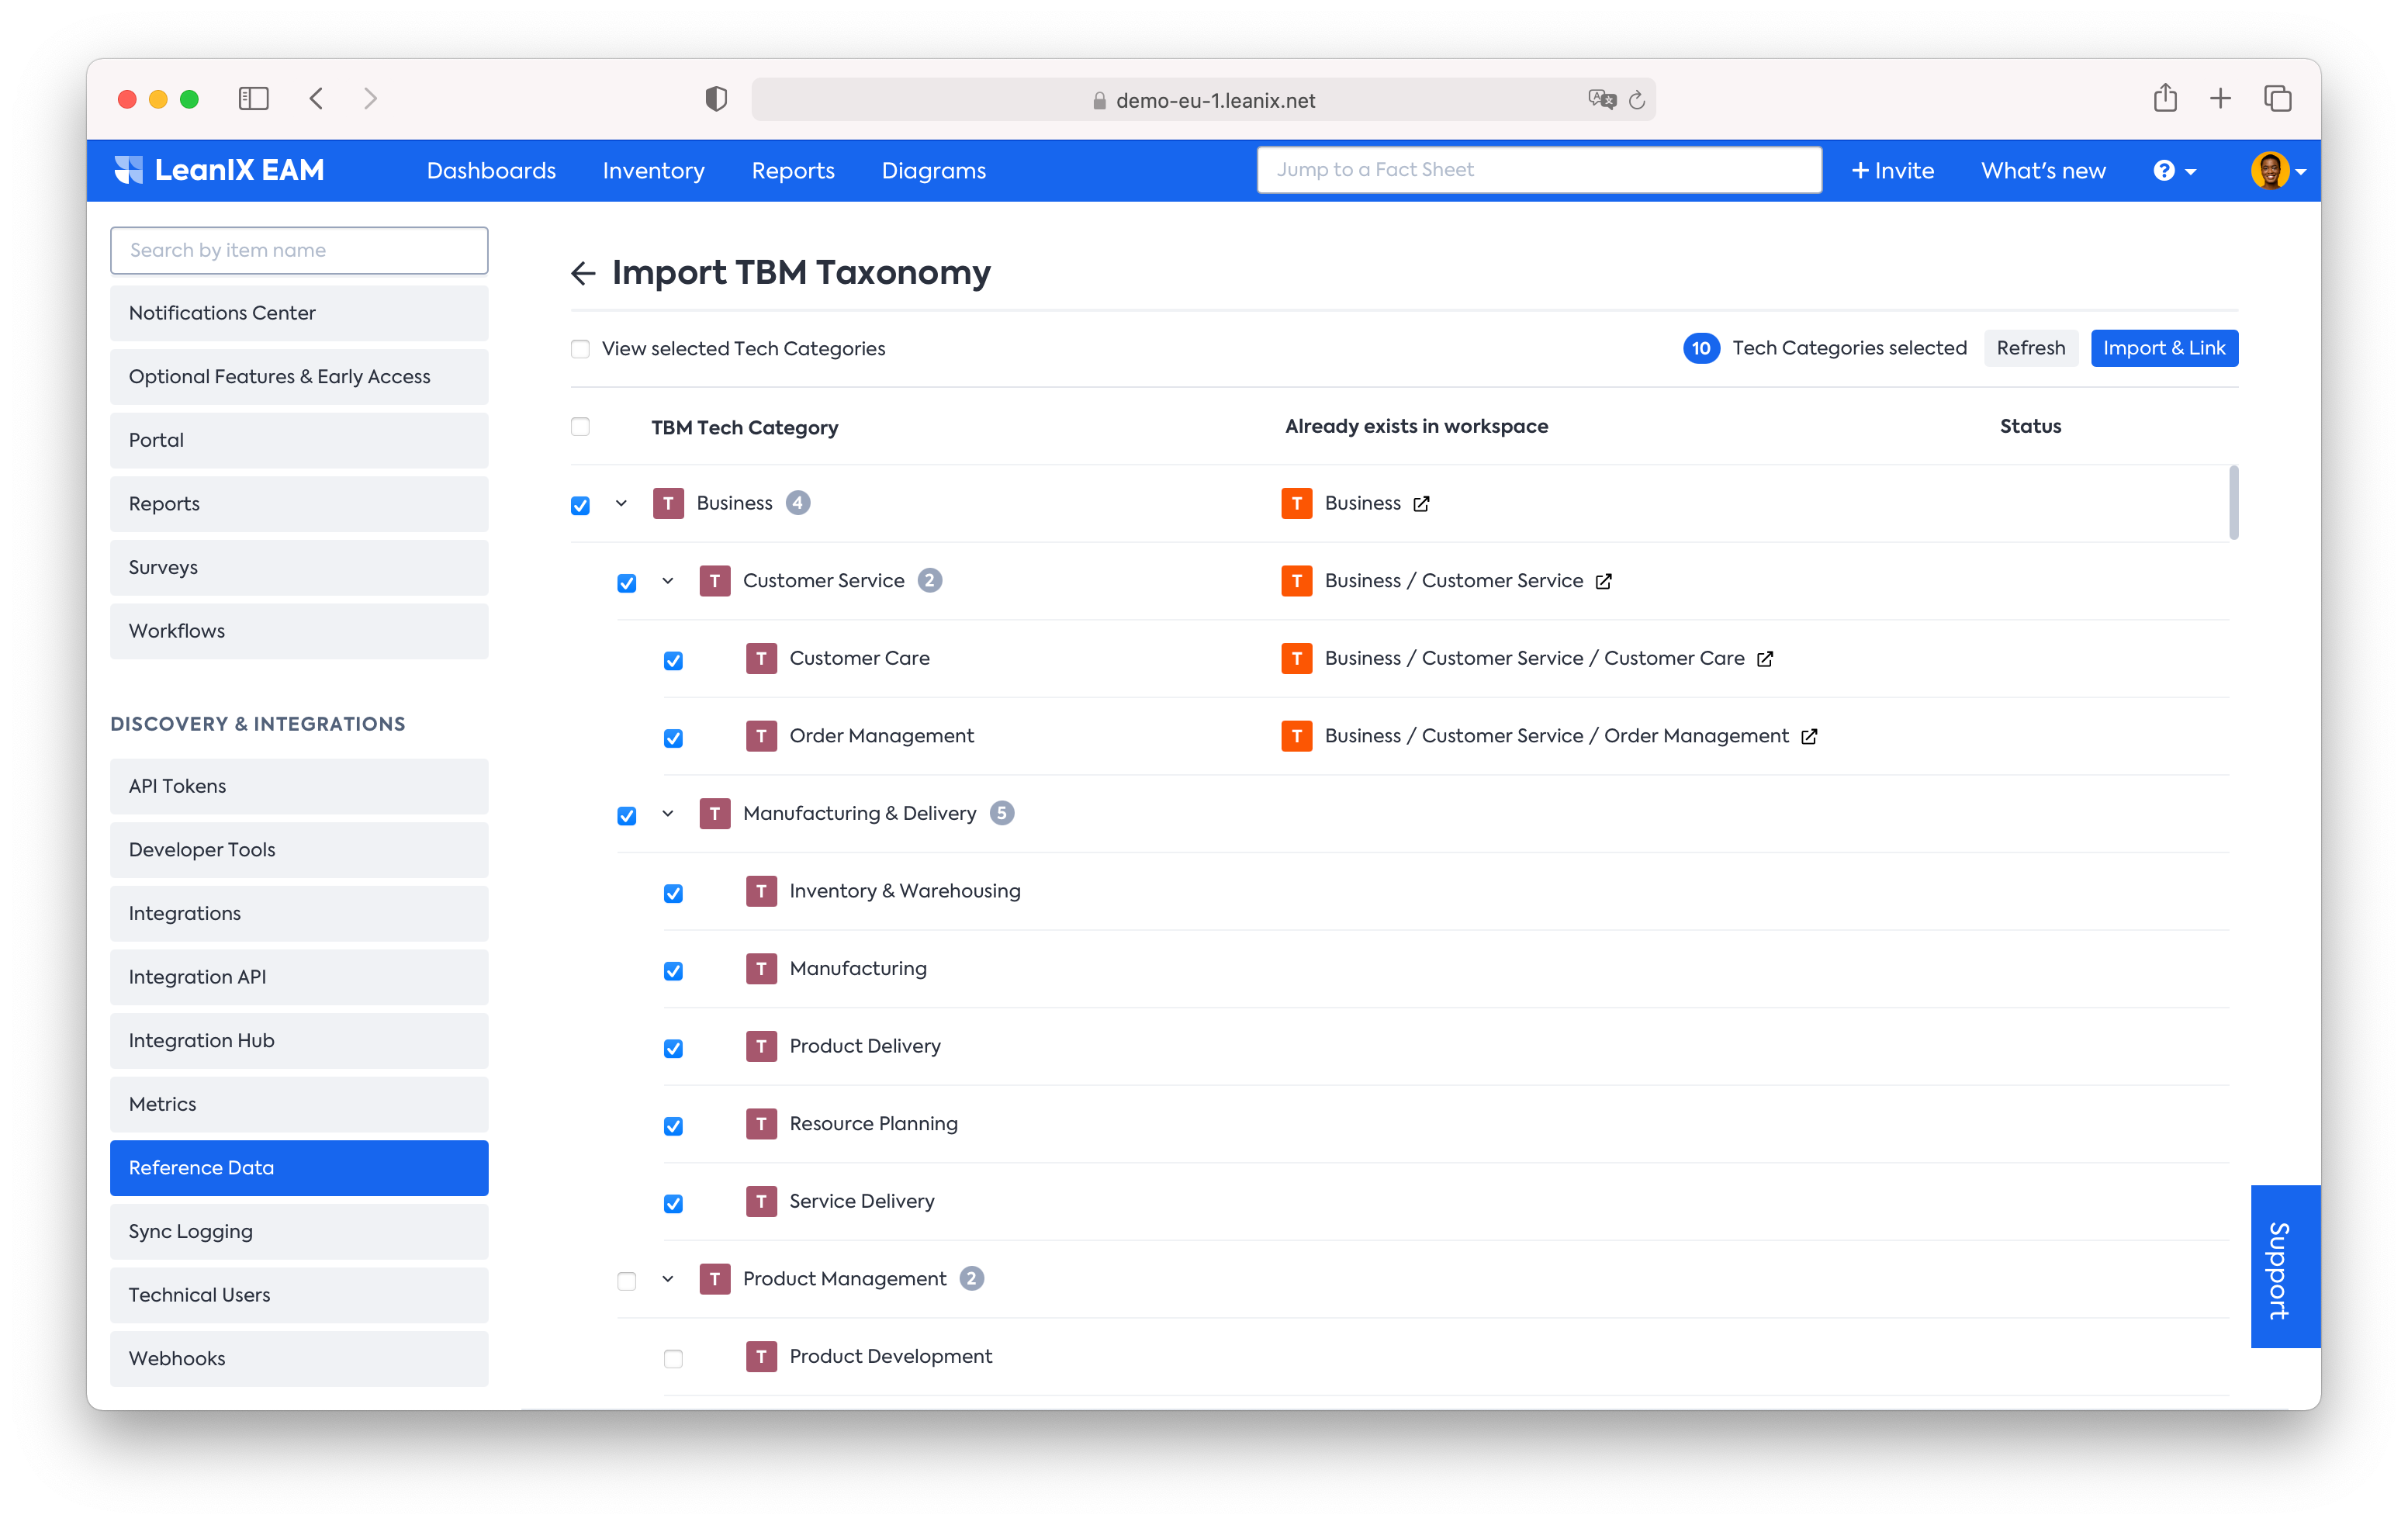This screenshot has width=2408, height=1525.
Task: Uncheck the Order Management checkbox
Action: [674, 739]
